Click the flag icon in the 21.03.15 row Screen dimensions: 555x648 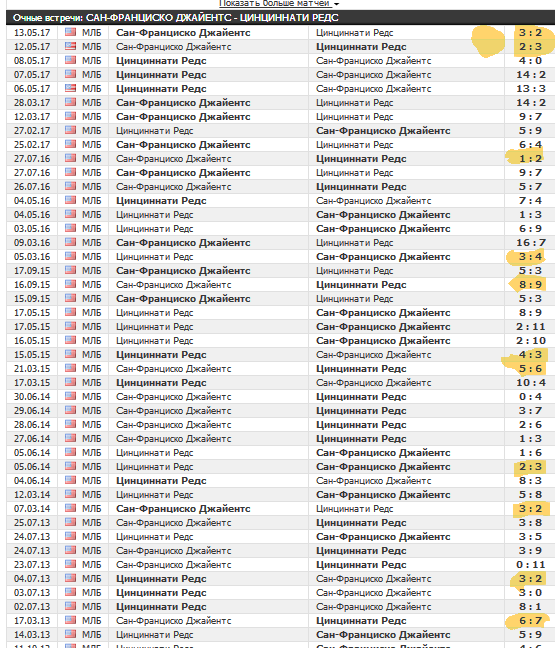[71, 368]
